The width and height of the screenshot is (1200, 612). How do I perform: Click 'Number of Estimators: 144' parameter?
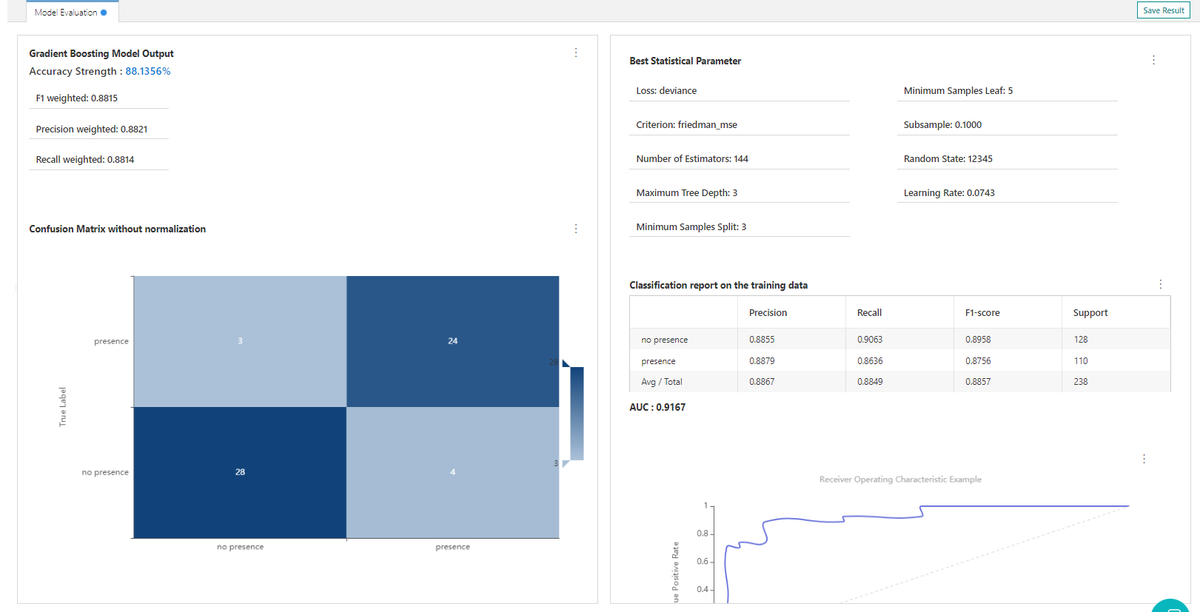pos(692,159)
